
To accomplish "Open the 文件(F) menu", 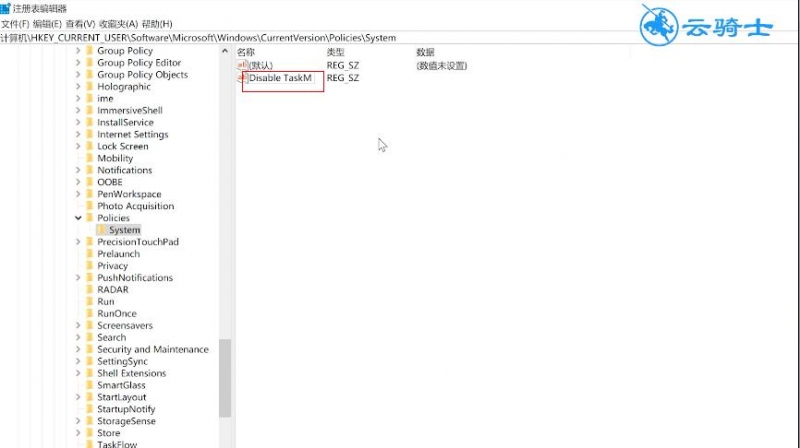I will 15,24.
